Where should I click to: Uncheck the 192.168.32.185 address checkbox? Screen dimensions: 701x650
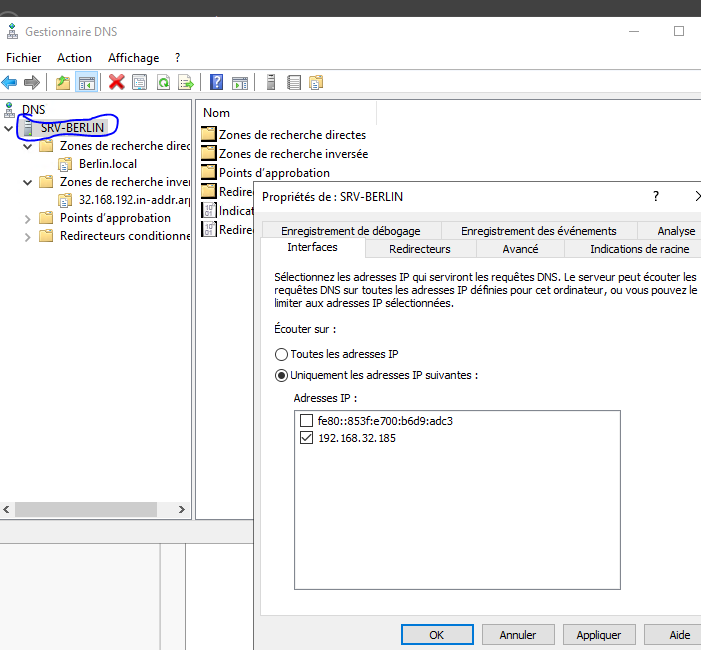306,438
